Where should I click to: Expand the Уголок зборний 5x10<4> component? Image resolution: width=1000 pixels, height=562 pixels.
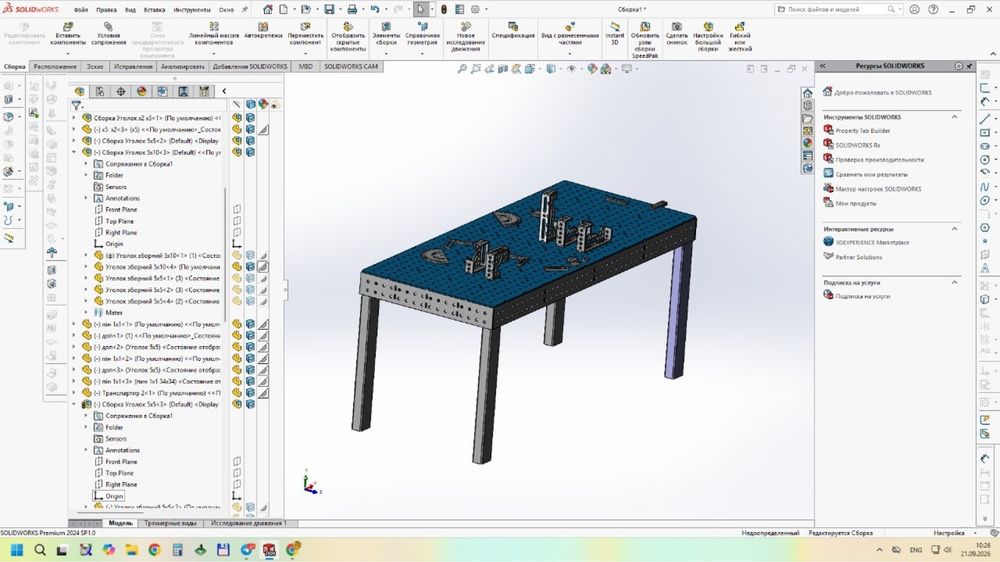tap(86, 267)
